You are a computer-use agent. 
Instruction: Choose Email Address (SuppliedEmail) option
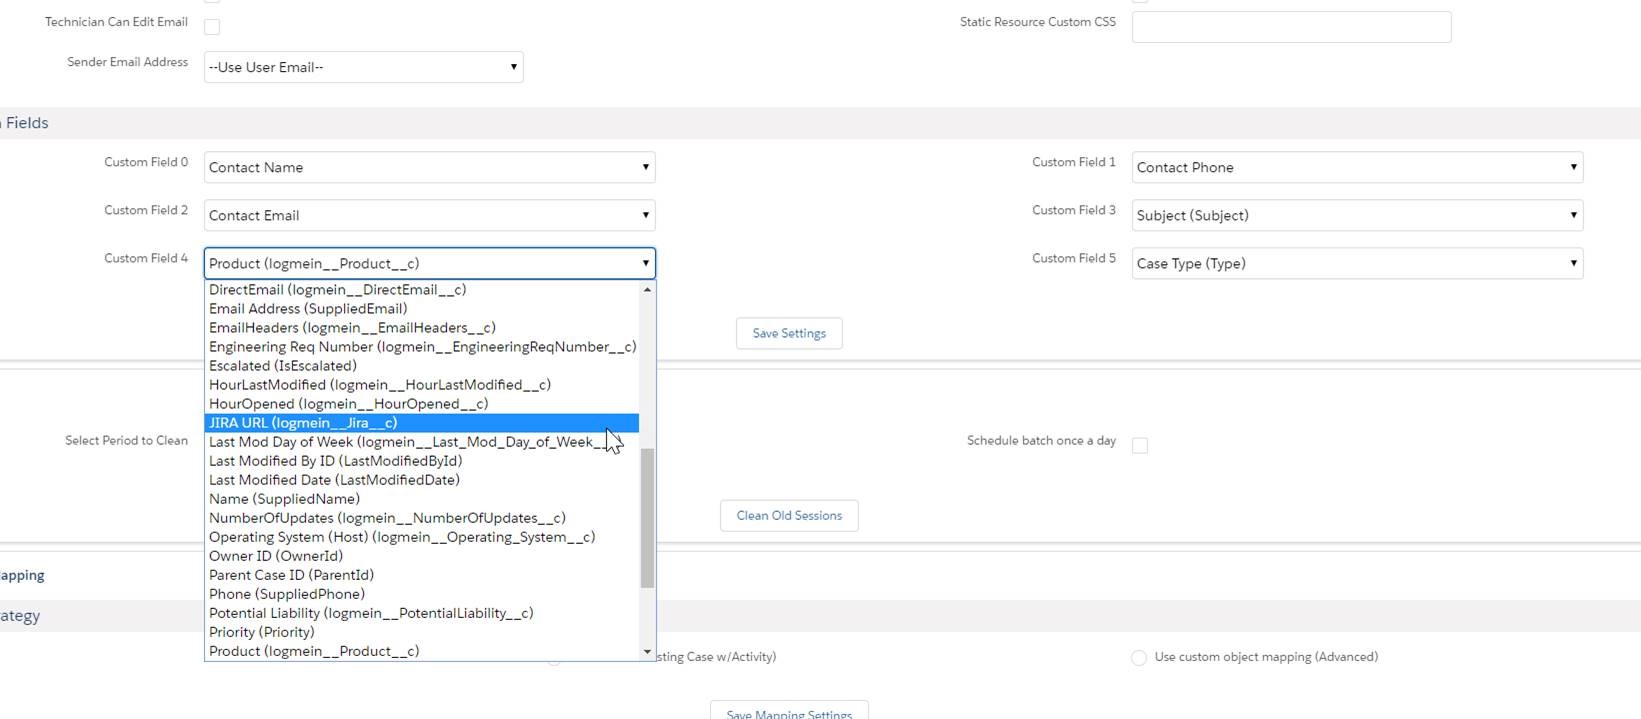(421, 309)
